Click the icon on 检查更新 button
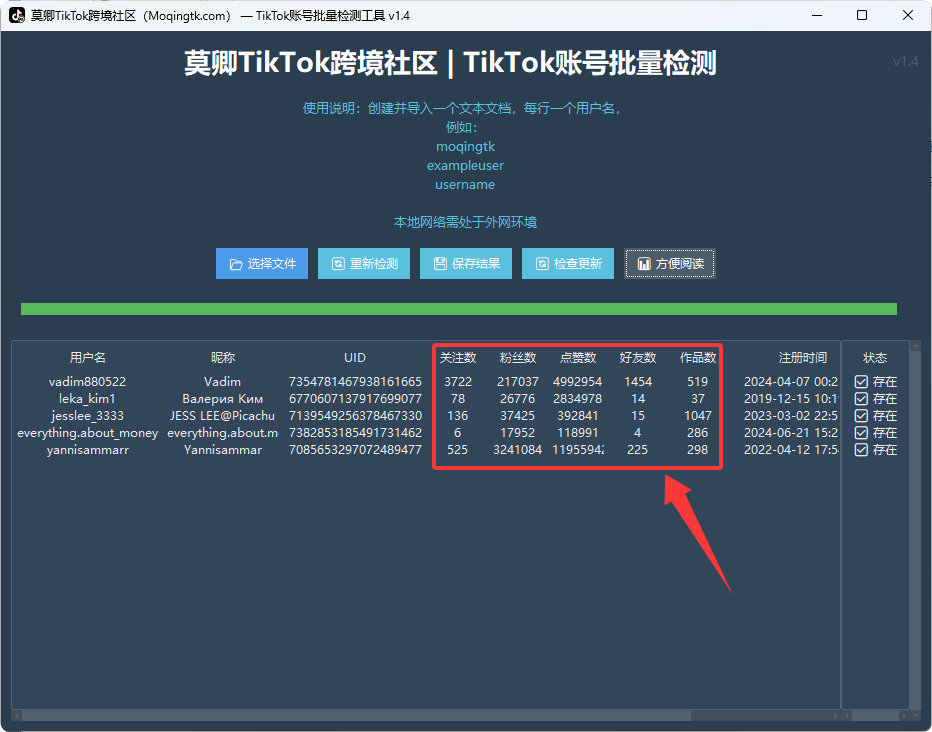 coord(542,264)
